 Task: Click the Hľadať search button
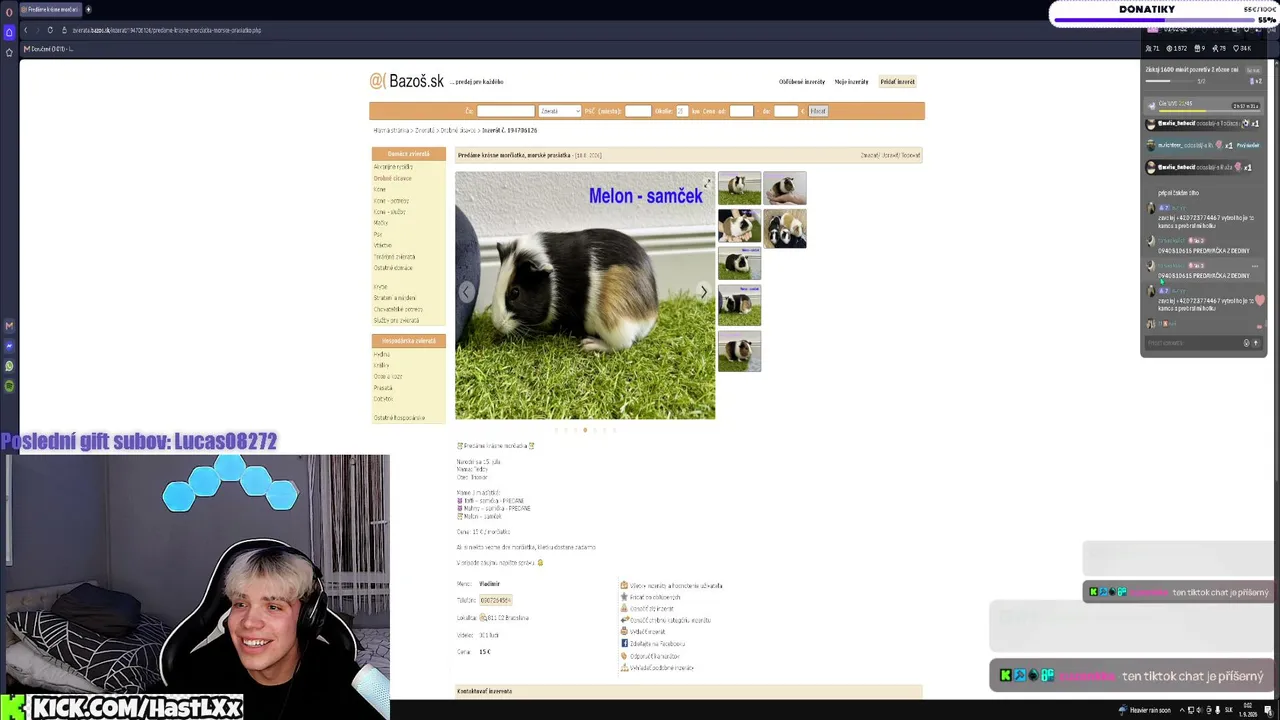pos(818,111)
